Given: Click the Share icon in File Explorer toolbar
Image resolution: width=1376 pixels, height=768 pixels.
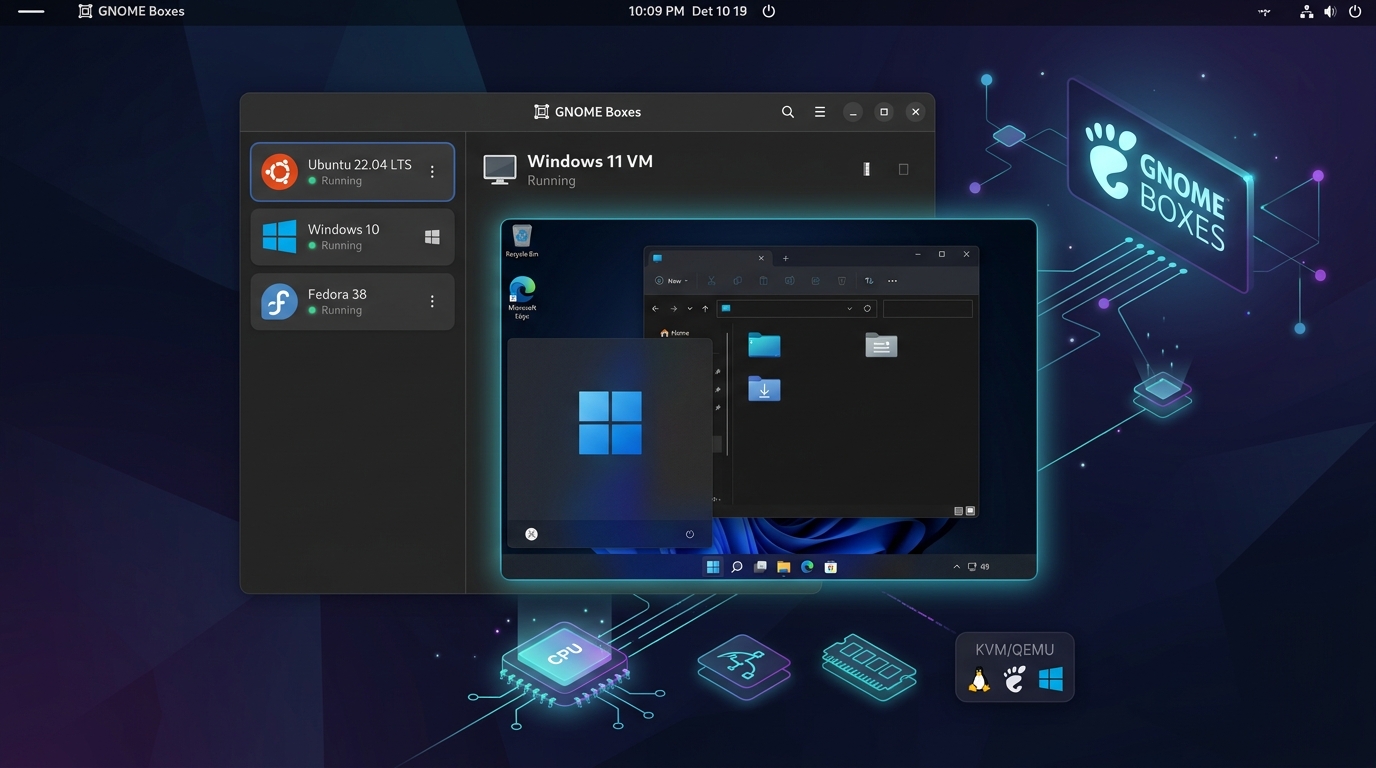Looking at the screenshot, I should click(x=815, y=281).
